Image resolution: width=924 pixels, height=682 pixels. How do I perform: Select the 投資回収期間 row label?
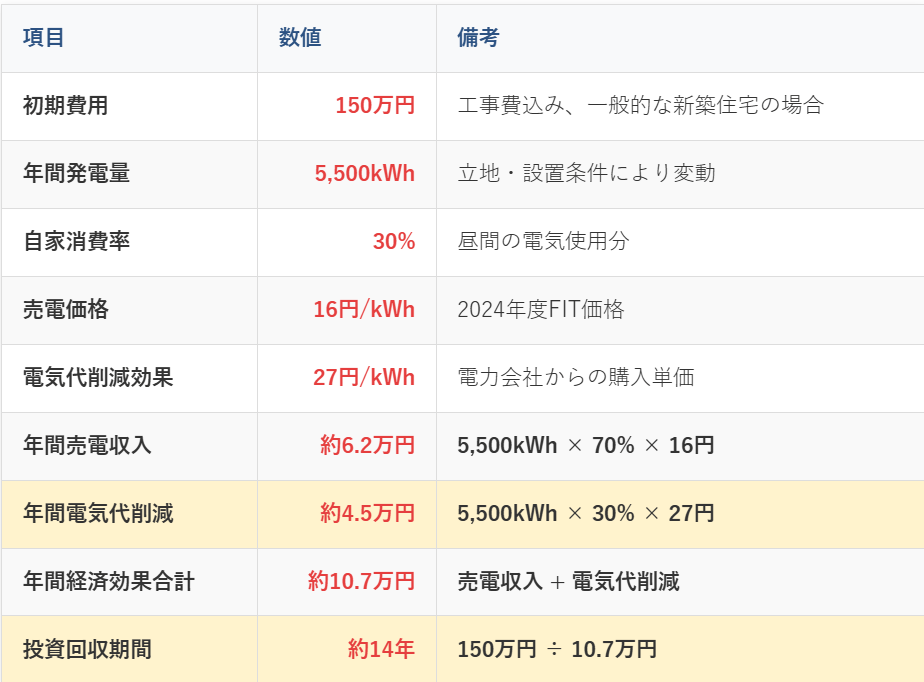click(x=87, y=650)
